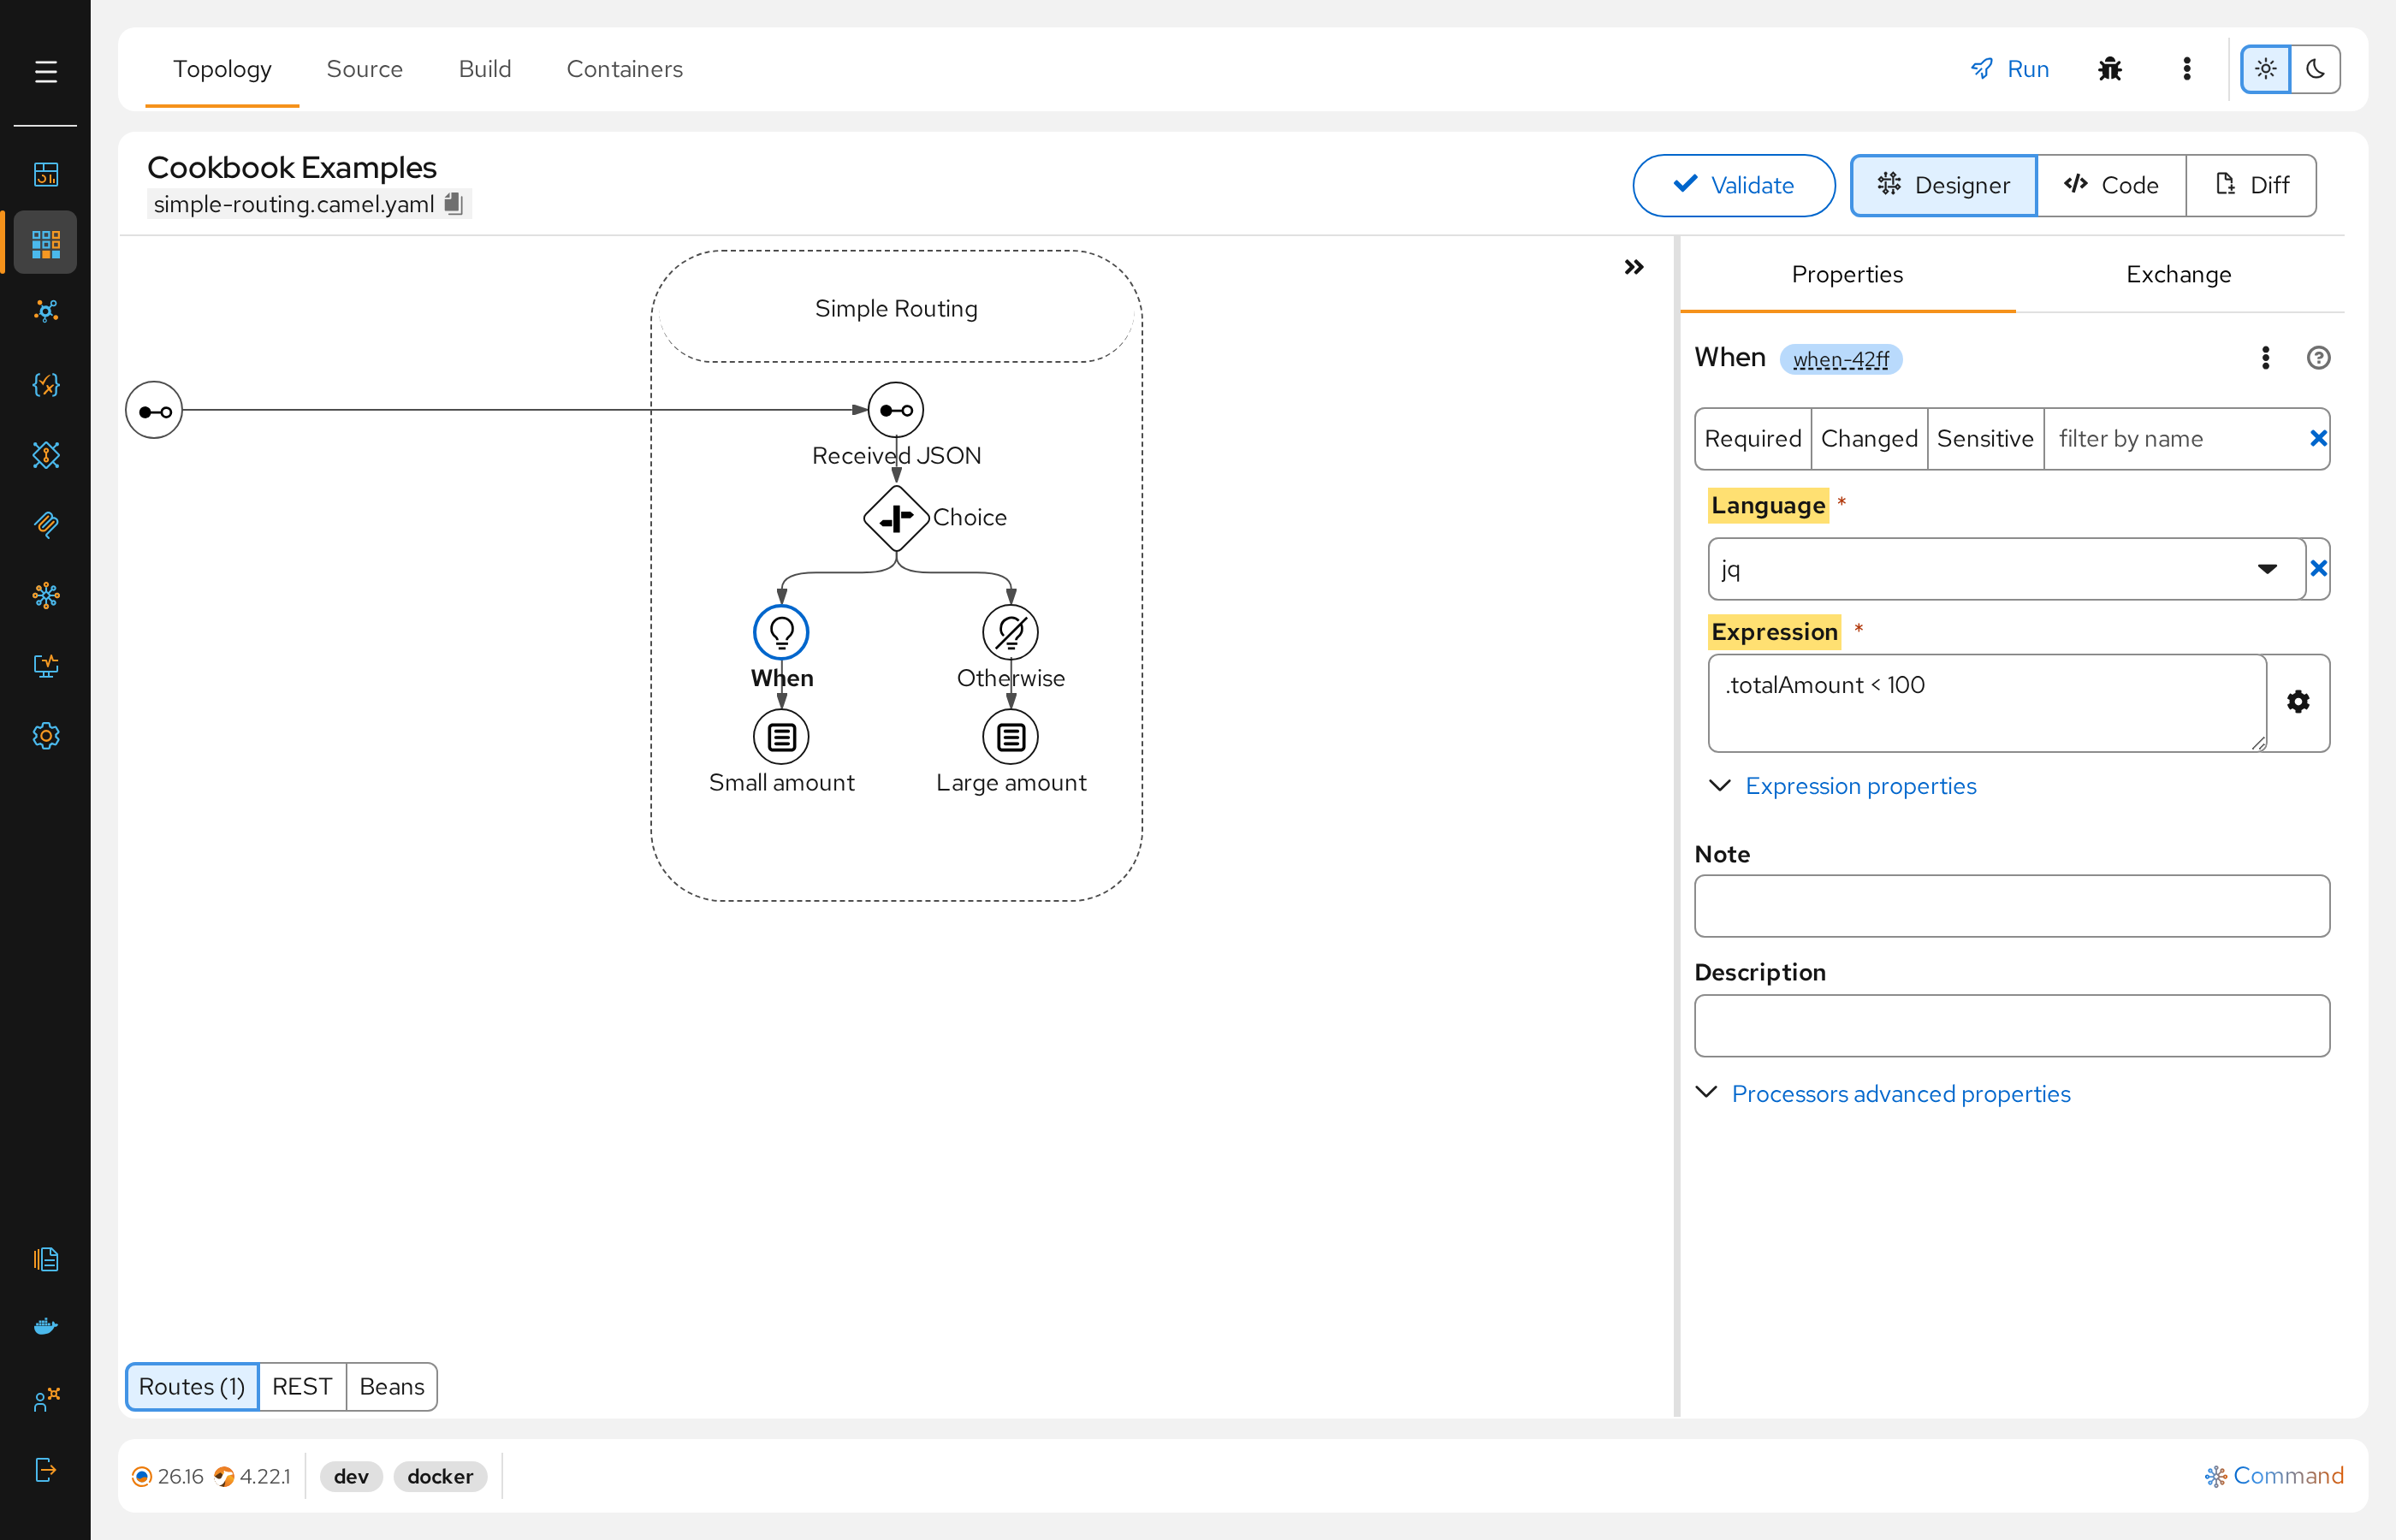Open the dashboard icon in sidebar

coord(45,174)
